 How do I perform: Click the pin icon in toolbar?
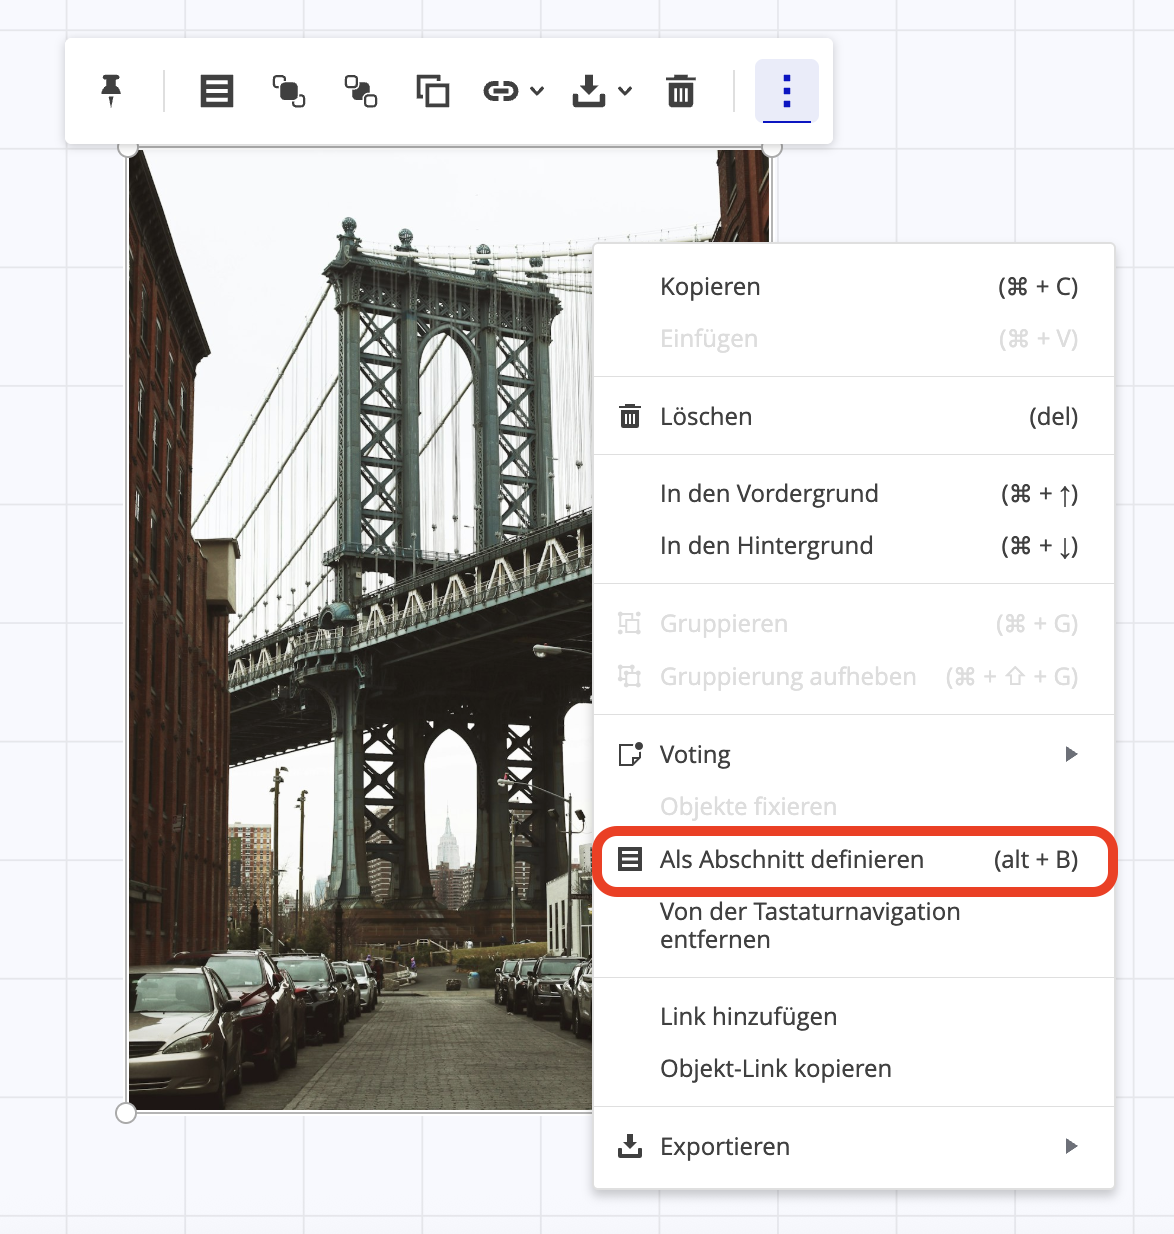pos(111,91)
